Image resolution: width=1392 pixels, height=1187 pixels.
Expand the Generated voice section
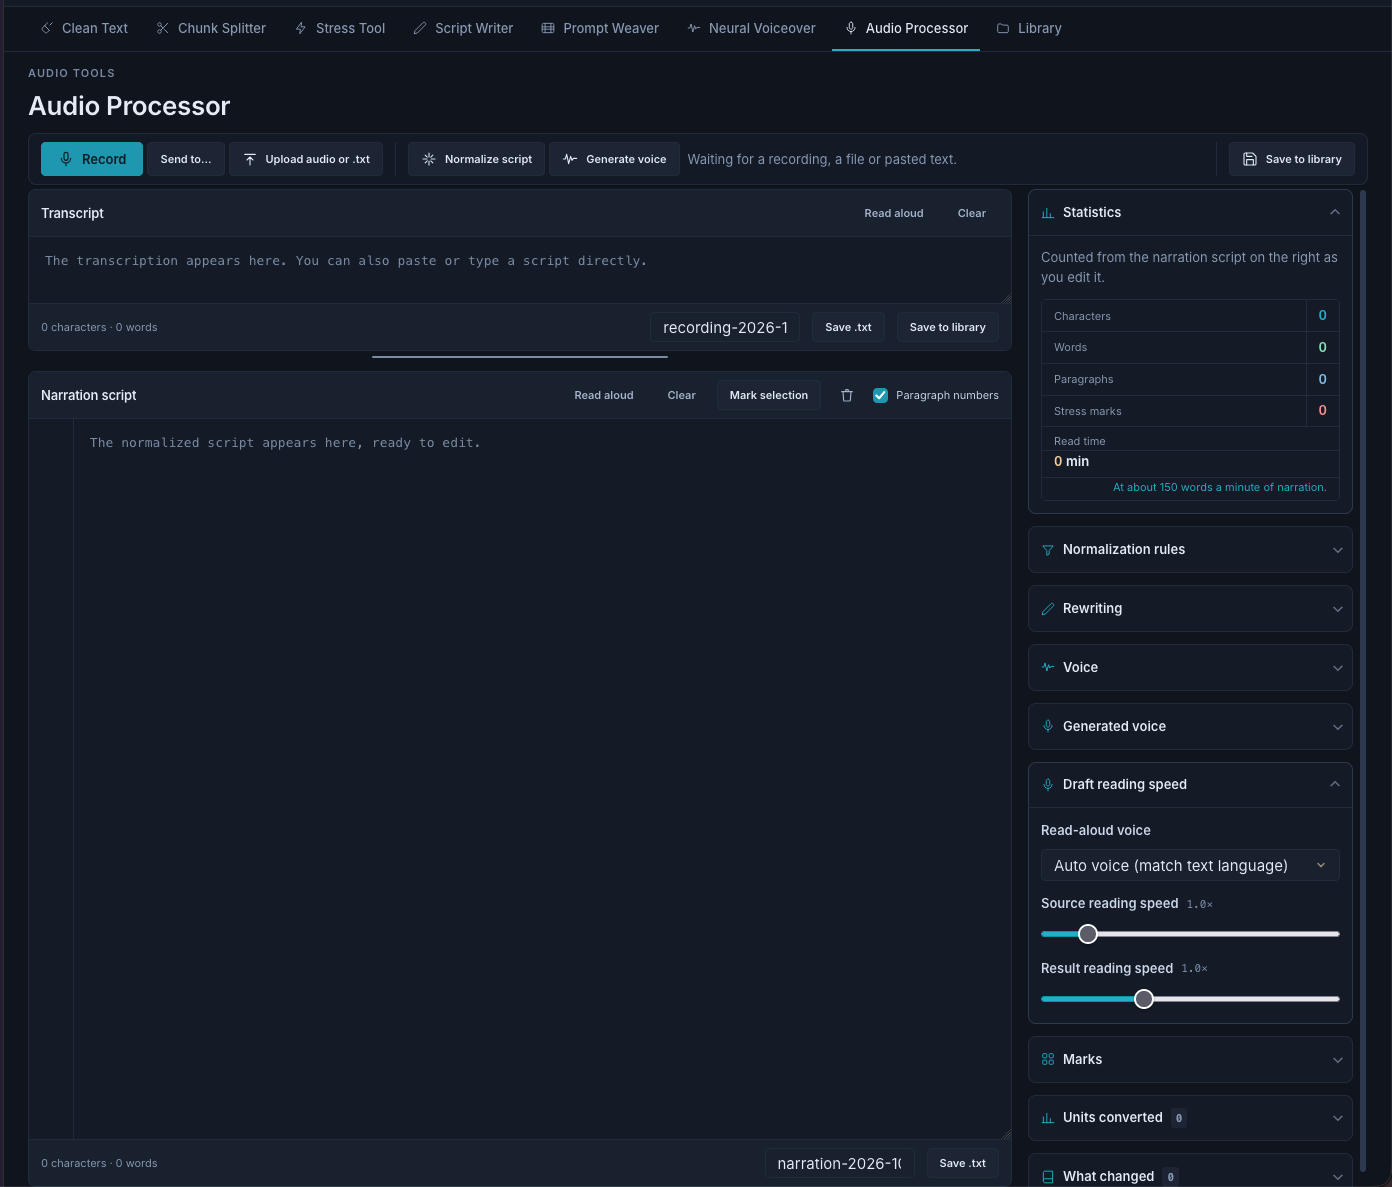click(1338, 727)
